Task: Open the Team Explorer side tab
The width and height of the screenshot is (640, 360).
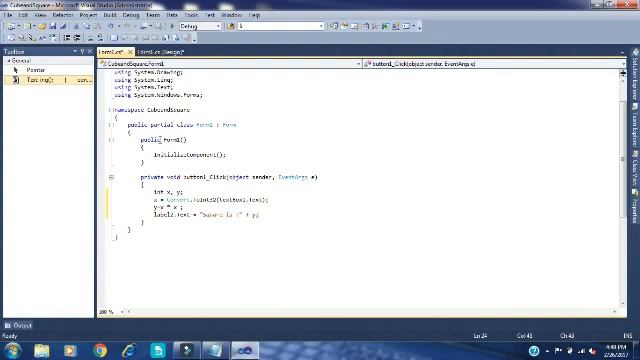Action: coord(635,126)
